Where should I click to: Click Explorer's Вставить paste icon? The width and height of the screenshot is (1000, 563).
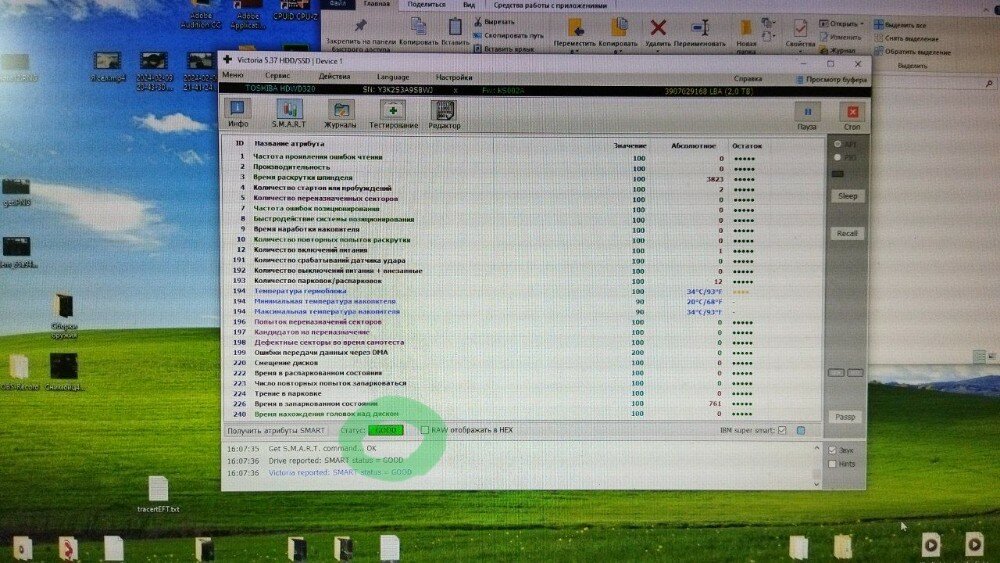click(x=455, y=26)
